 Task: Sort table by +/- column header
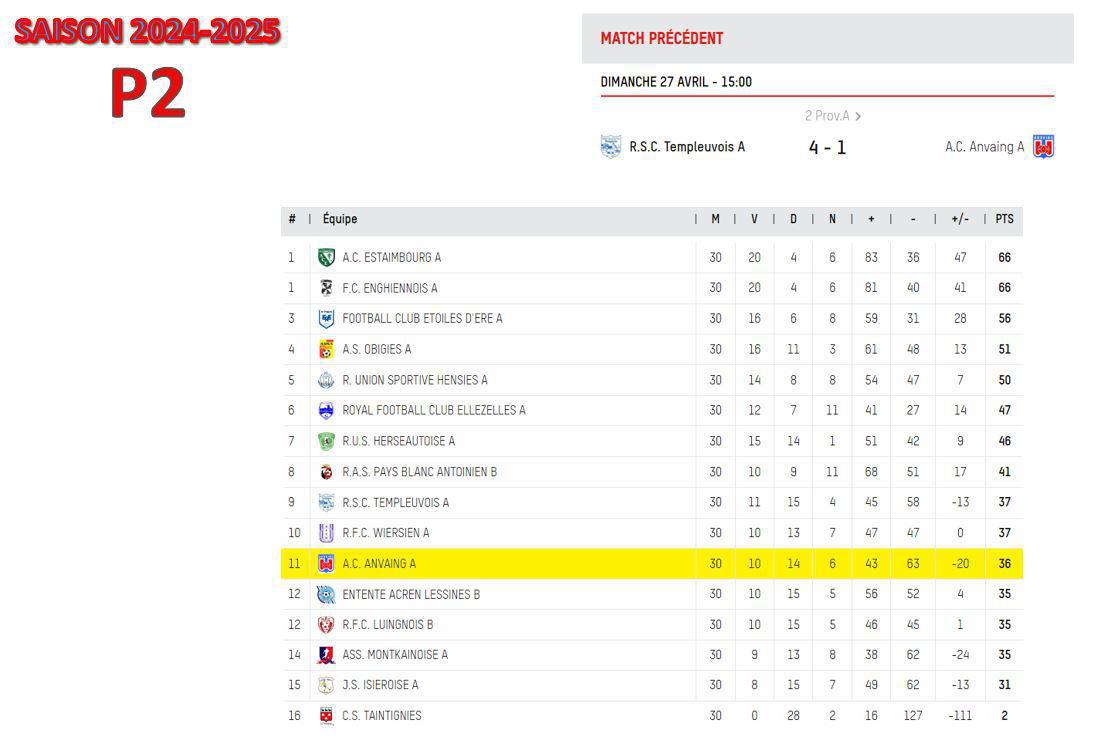pyautogui.click(x=960, y=219)
